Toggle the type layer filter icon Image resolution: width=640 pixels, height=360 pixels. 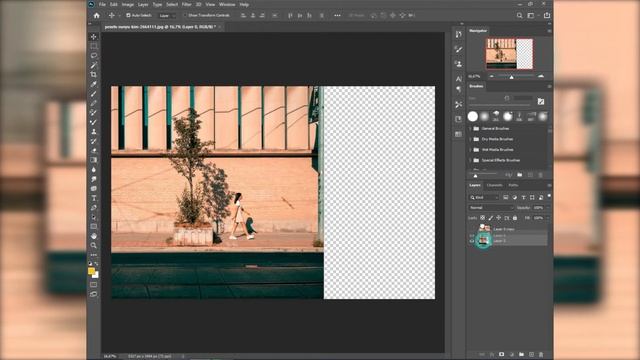(523, 198)
